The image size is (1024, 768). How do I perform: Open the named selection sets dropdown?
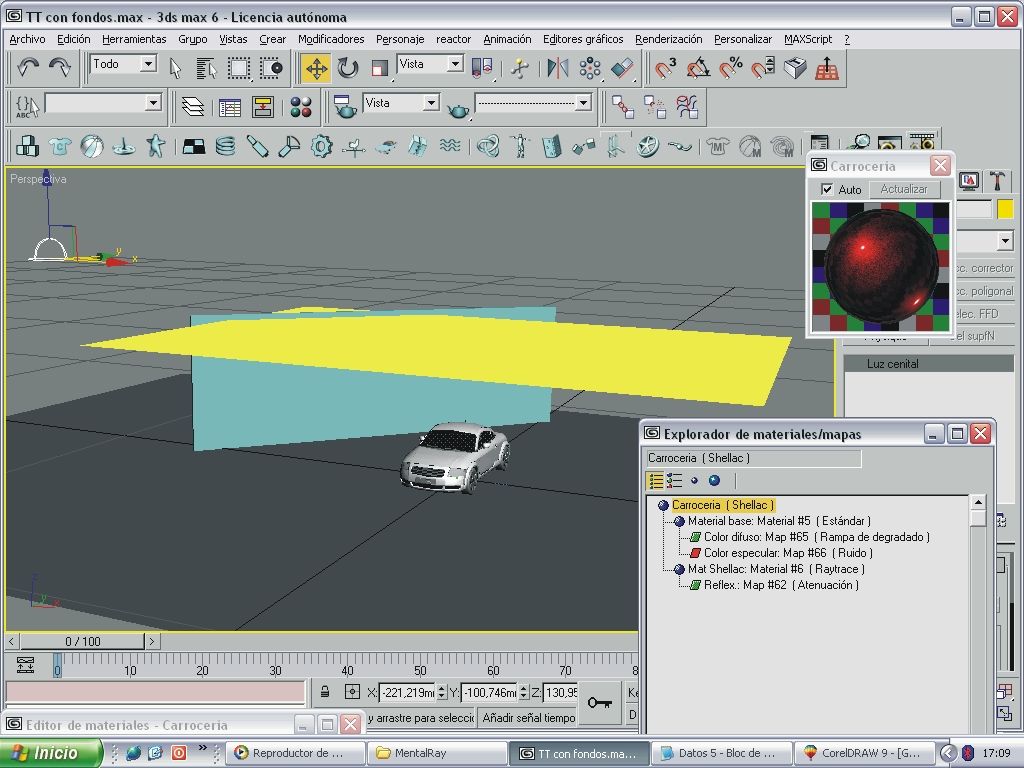pos(153,102)
